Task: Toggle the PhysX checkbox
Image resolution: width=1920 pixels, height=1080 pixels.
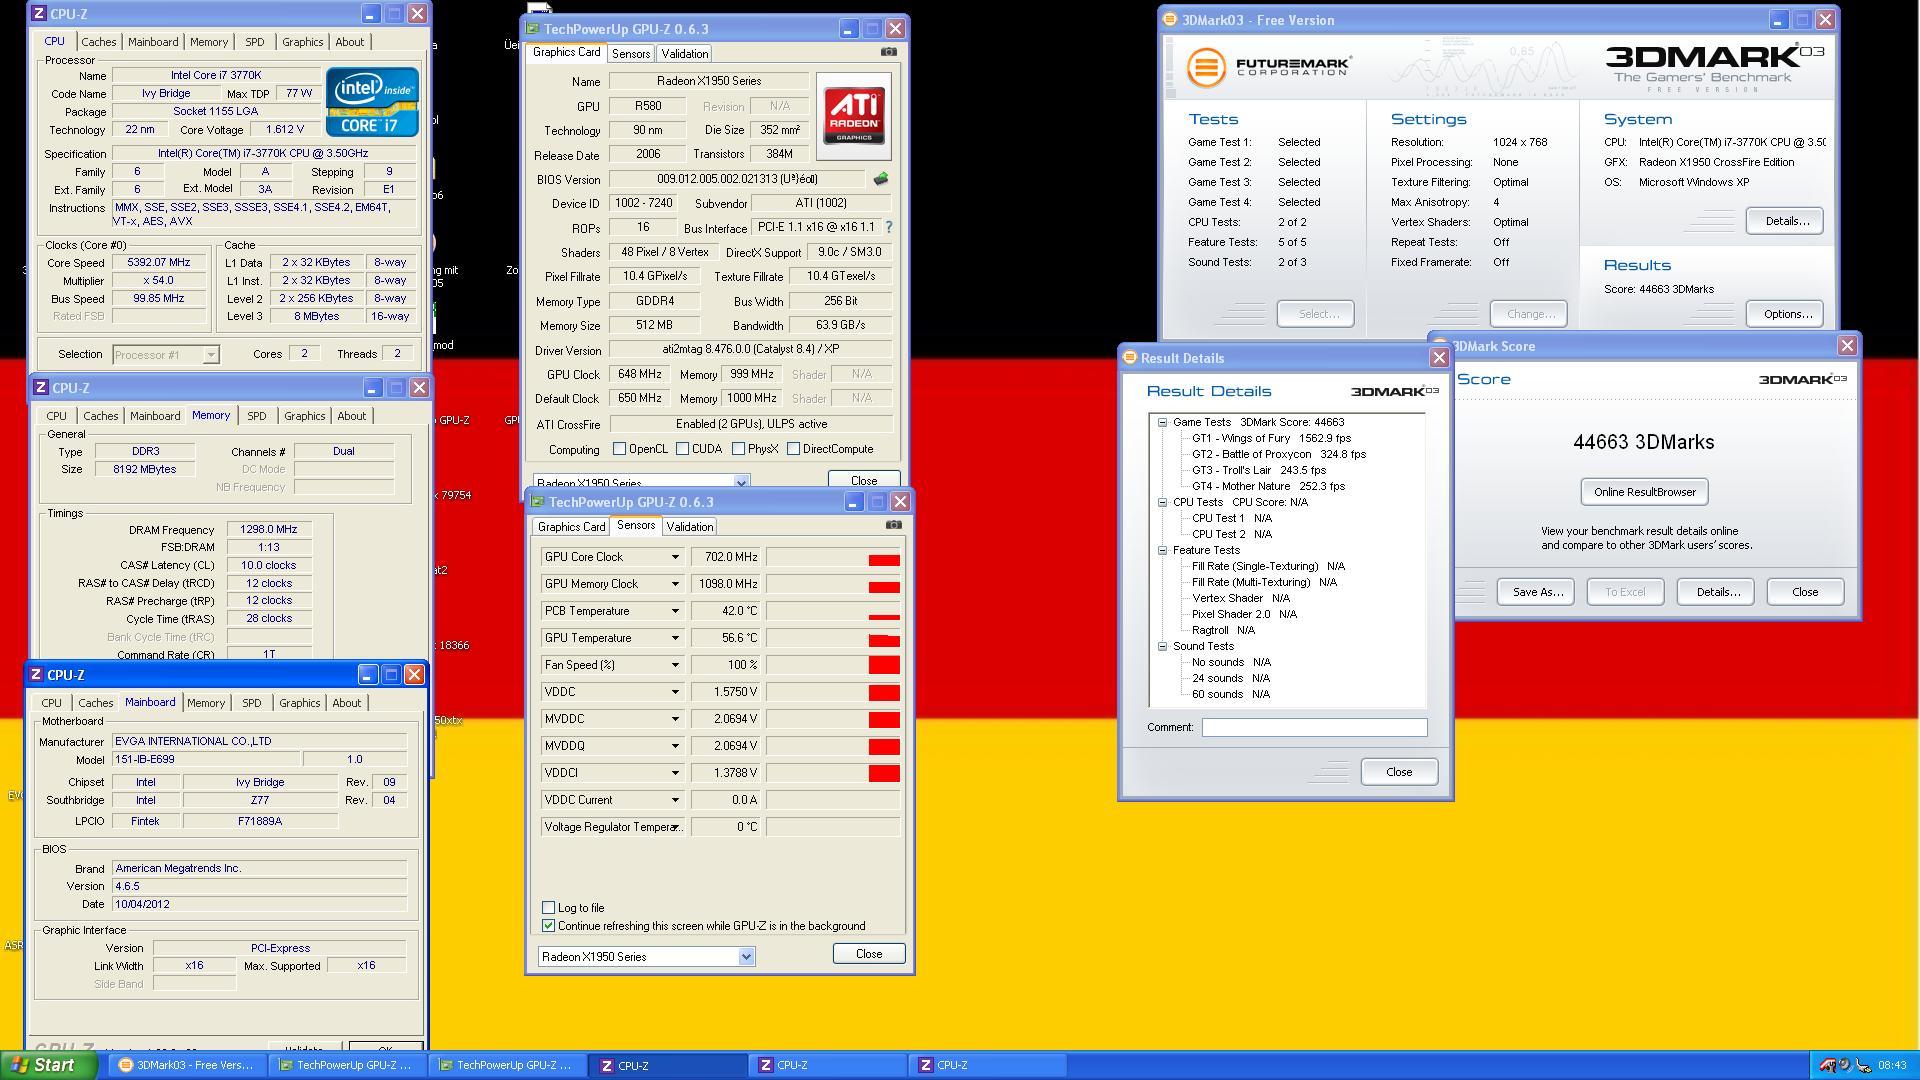Action: [738, 449]
